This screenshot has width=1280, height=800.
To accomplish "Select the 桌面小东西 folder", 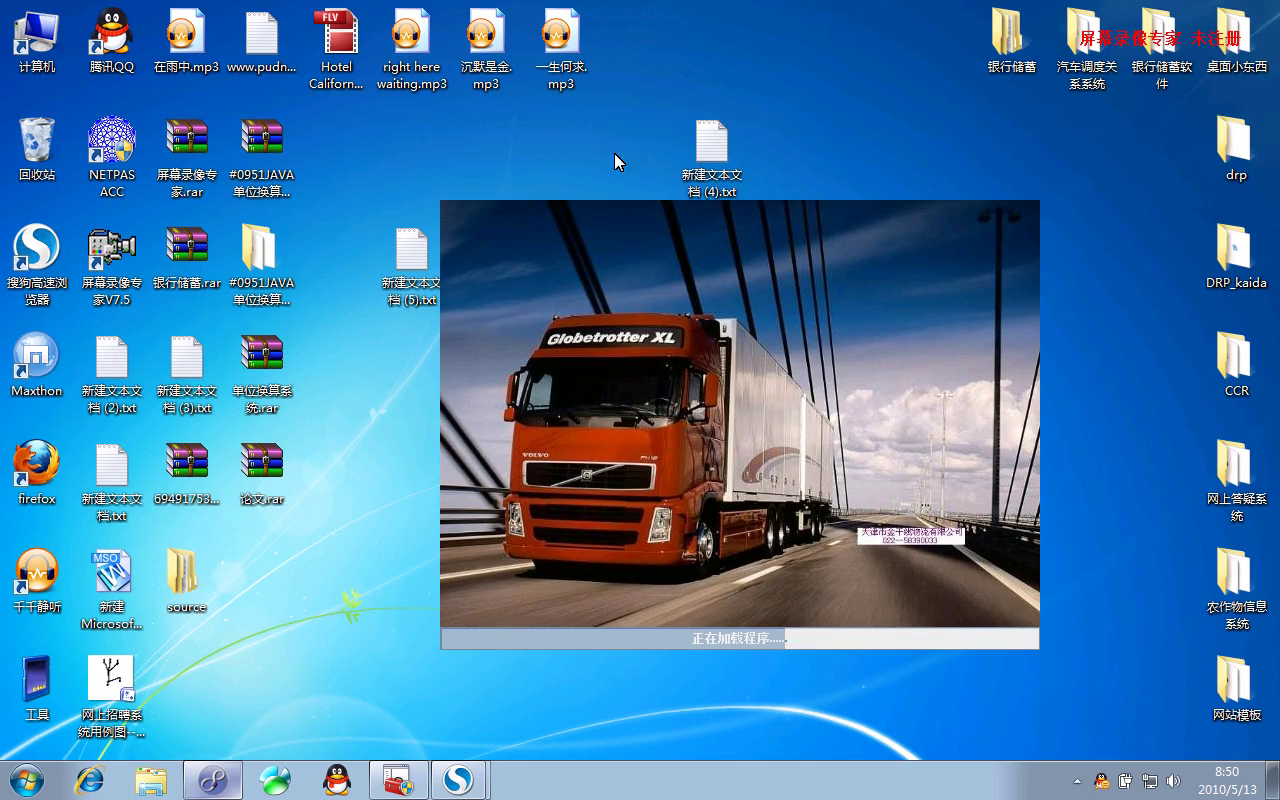I will tap(1237, 40).
